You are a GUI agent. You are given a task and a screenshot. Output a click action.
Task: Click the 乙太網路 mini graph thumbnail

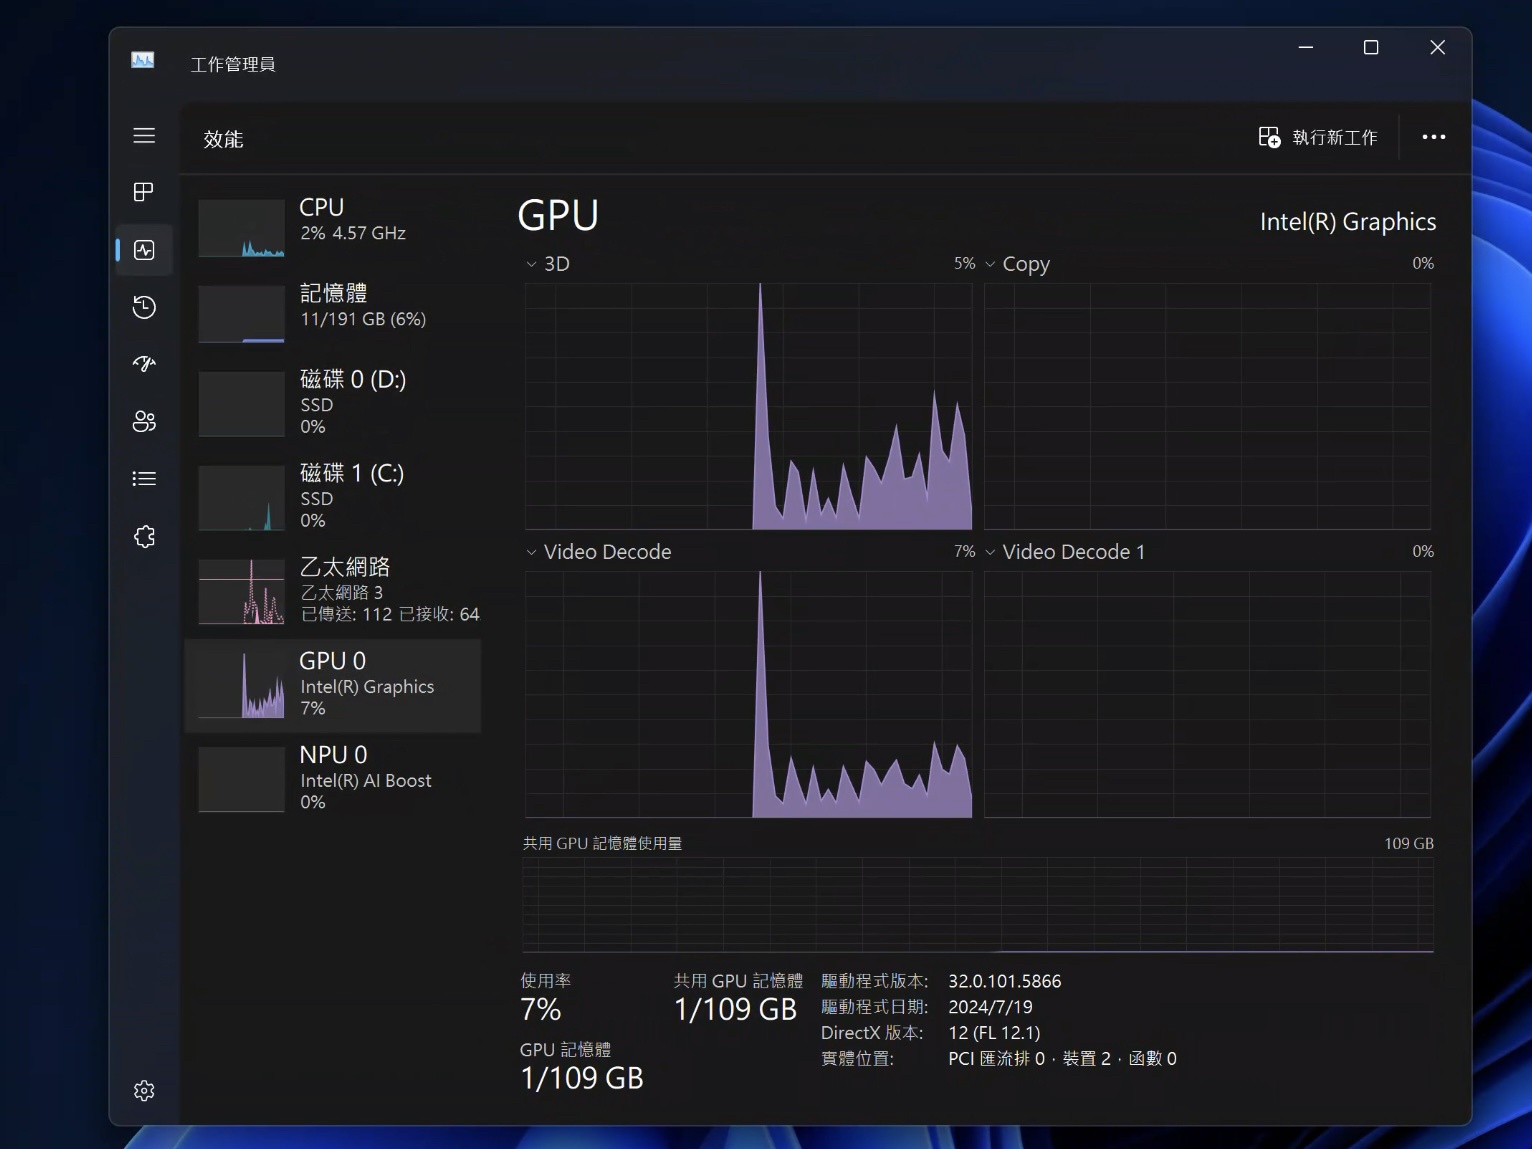241,592
